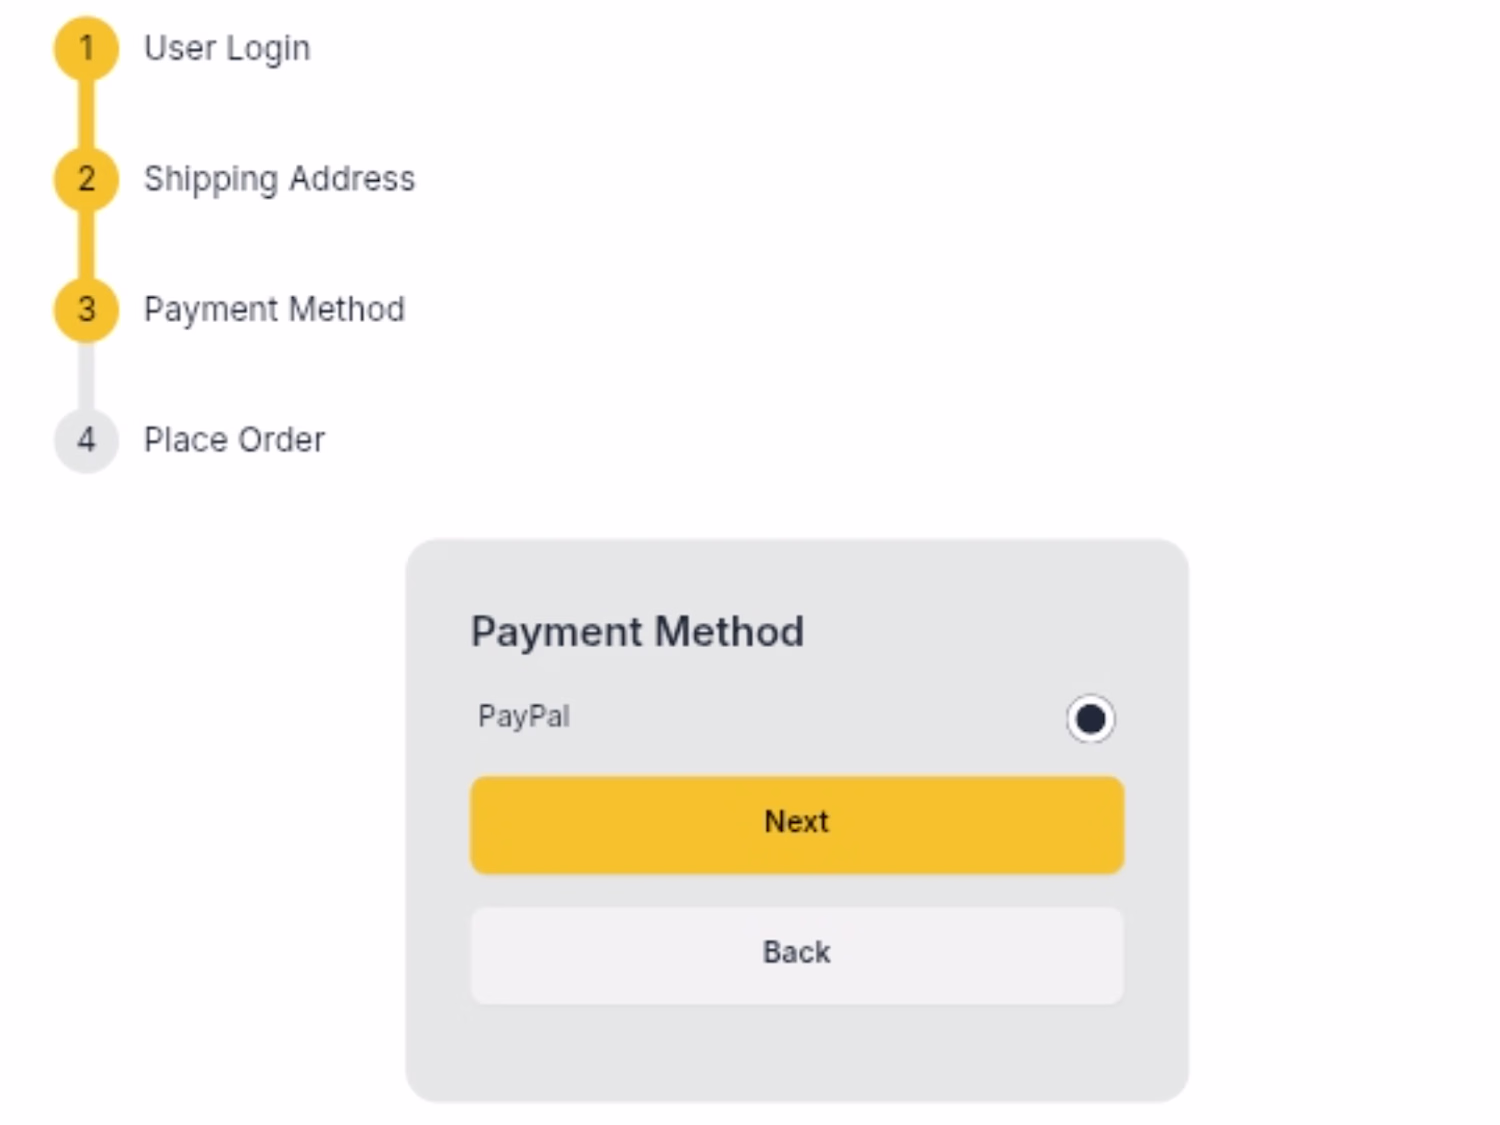This screenshot has width=1500, height=1125.
Task: Click the step 1 circle icon
Action: click(86, 48)
